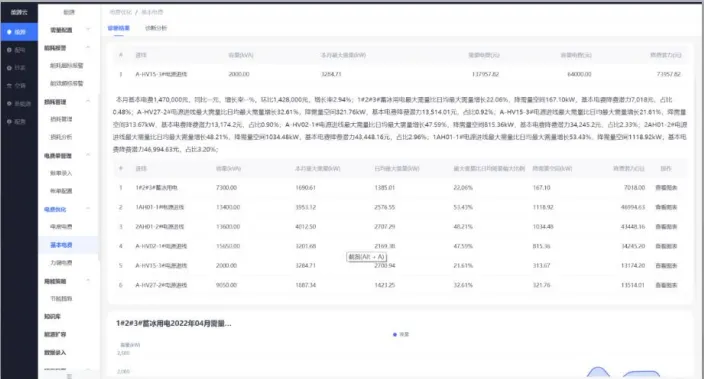
Task: Open 损耗管理 submenu item
Action: (x=61, y=119)
